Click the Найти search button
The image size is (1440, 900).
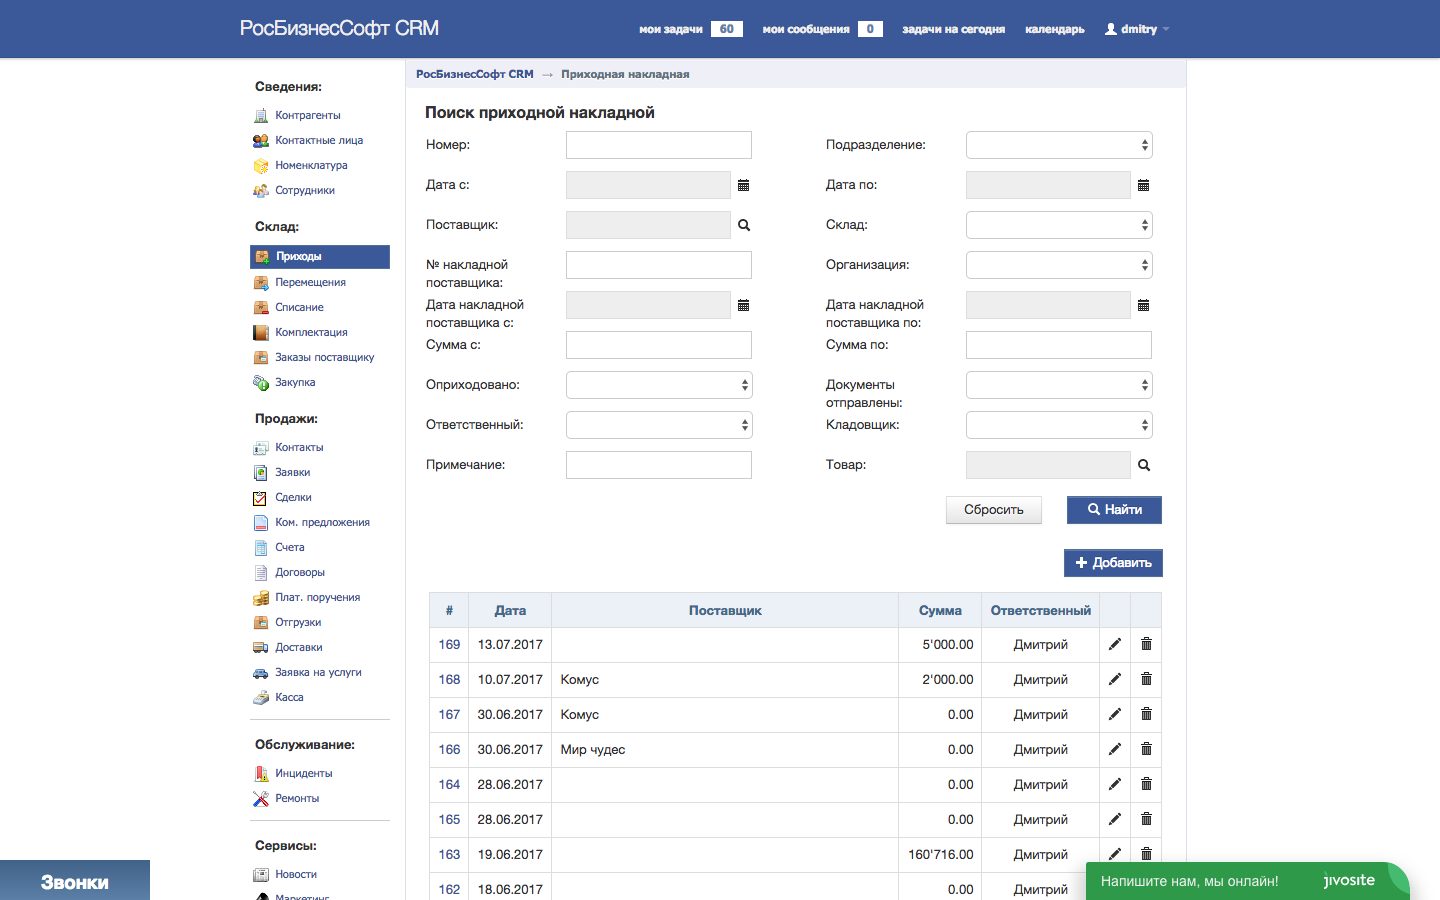coord(1113,510)
